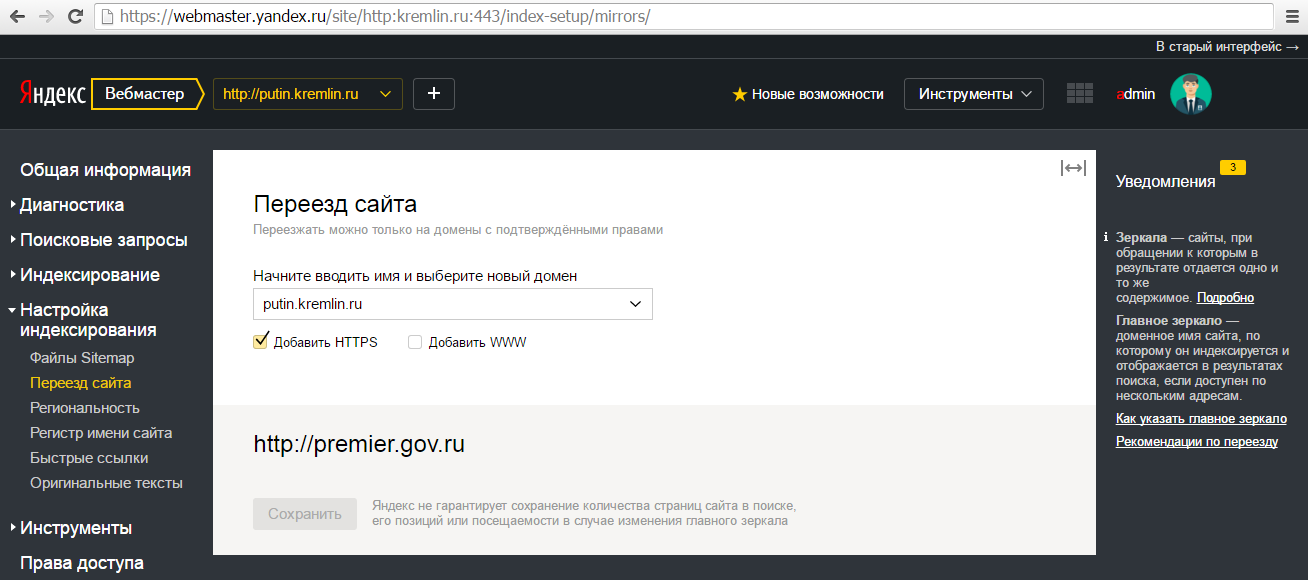Open the Уведомления notifications counter
Viewport: 1308px width, 580px height.
pyautogui.click(x=1232, y=168)
